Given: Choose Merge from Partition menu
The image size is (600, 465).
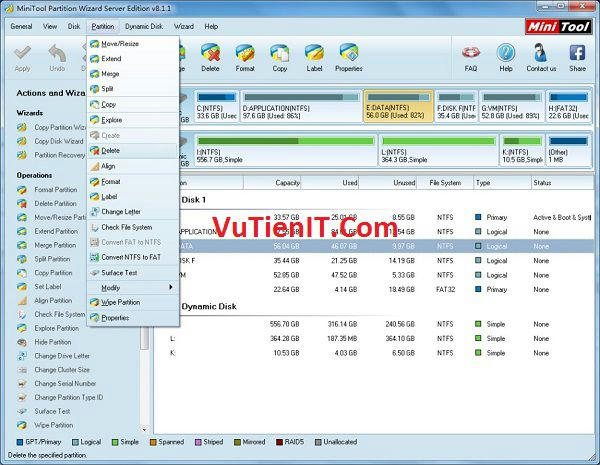Looking at the screenshot, I should [x=133, y=73].
